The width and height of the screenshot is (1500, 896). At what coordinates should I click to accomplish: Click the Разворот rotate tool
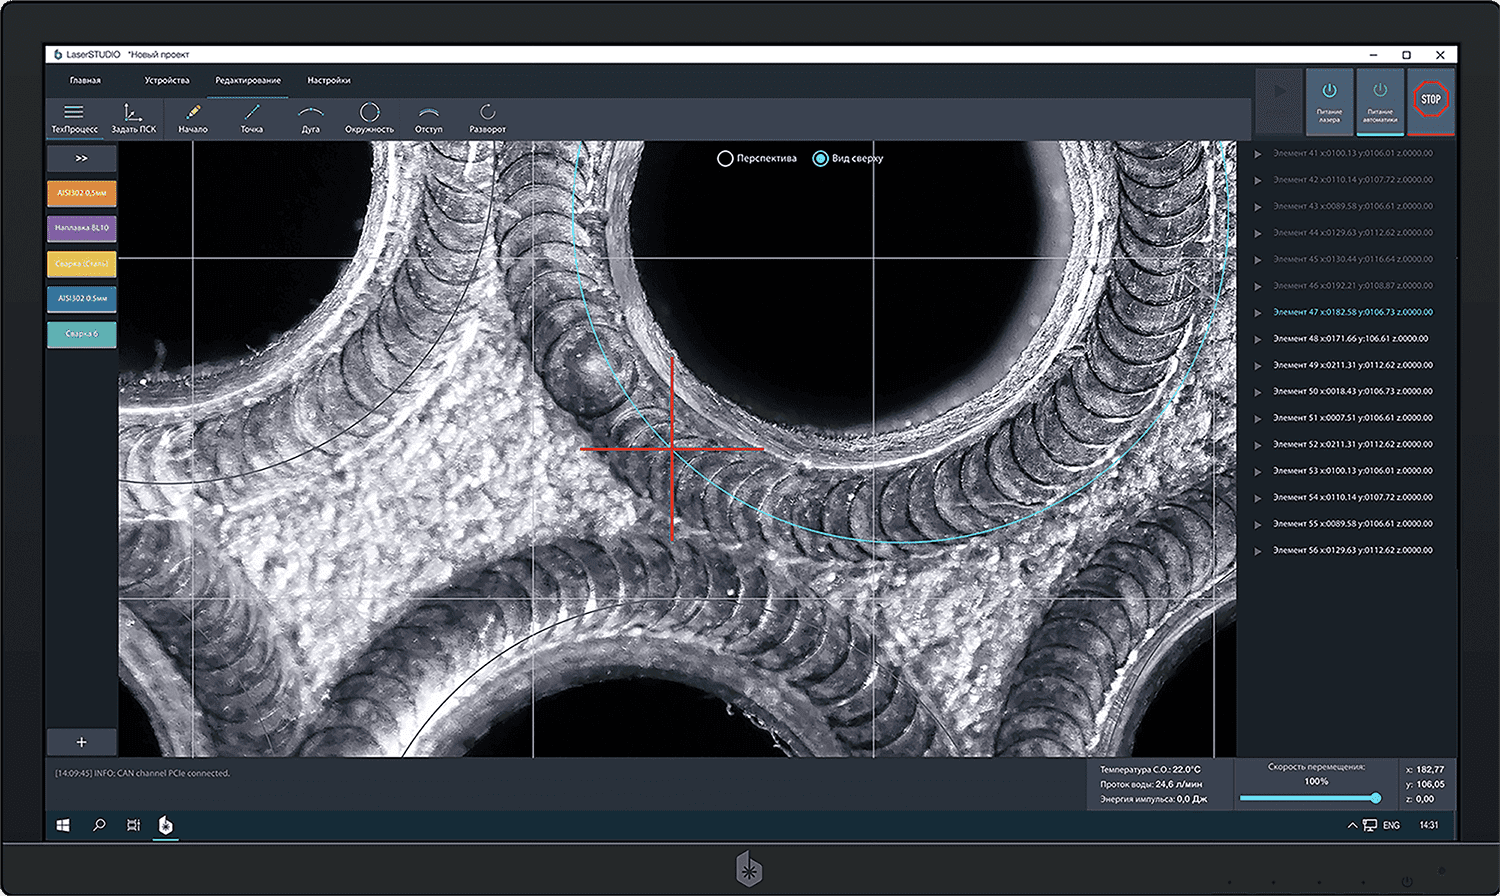[487, 118]
